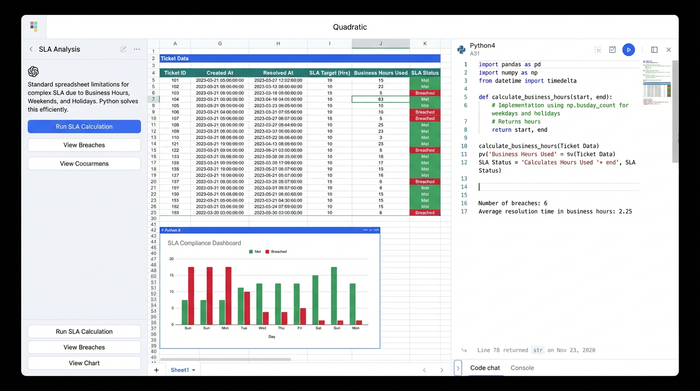Click the blue Run SLA Calculation button
700x391 pixels.
[x=84, y=126]
